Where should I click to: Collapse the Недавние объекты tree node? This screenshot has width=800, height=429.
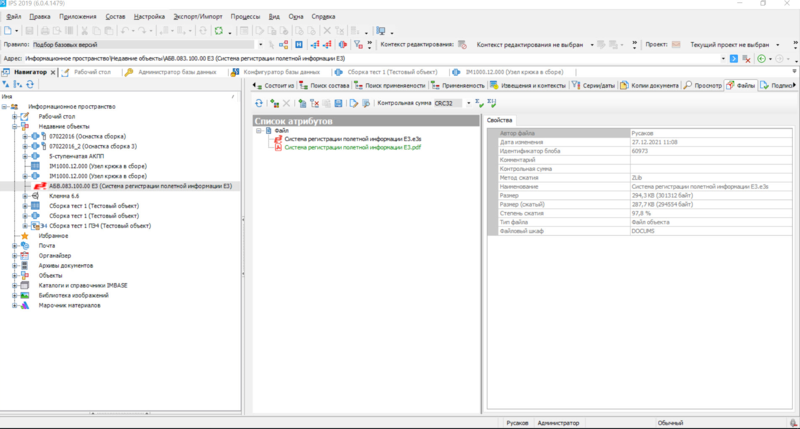coord(15,126)
